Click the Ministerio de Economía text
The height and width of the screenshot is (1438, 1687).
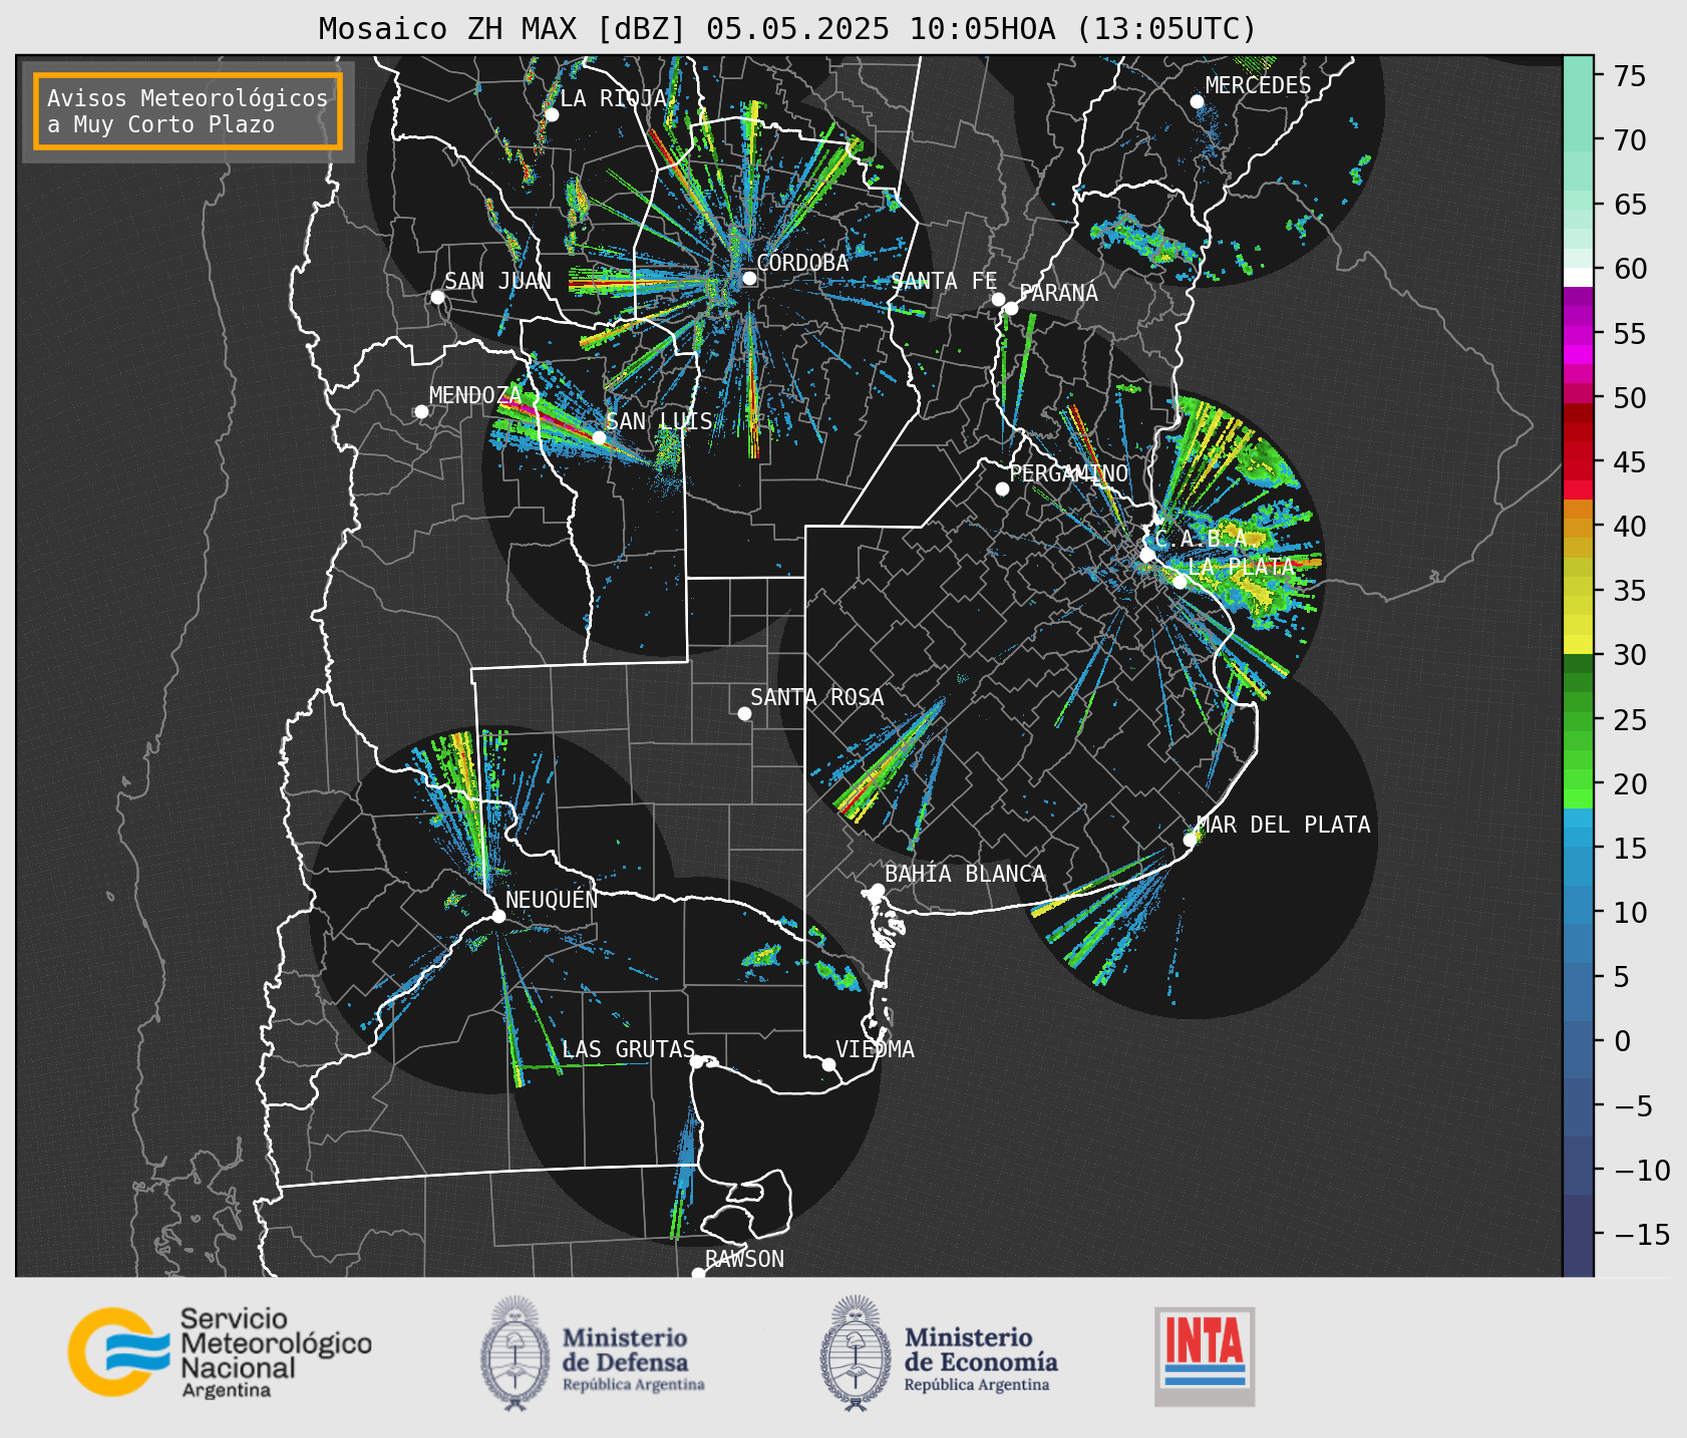pos(981,1358)
